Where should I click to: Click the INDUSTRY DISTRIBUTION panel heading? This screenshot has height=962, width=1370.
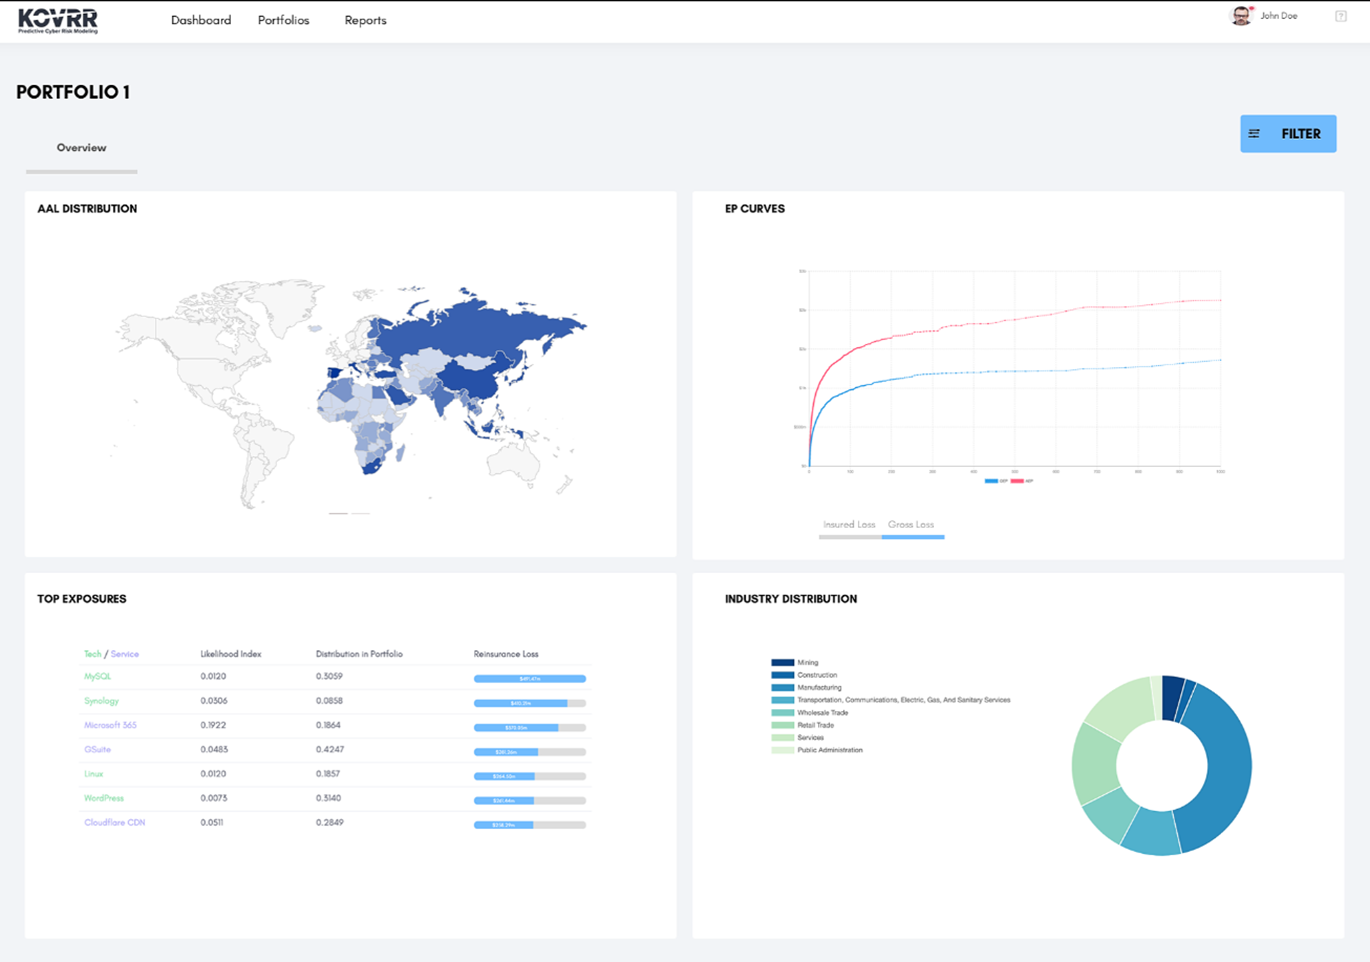click(791, 599)
